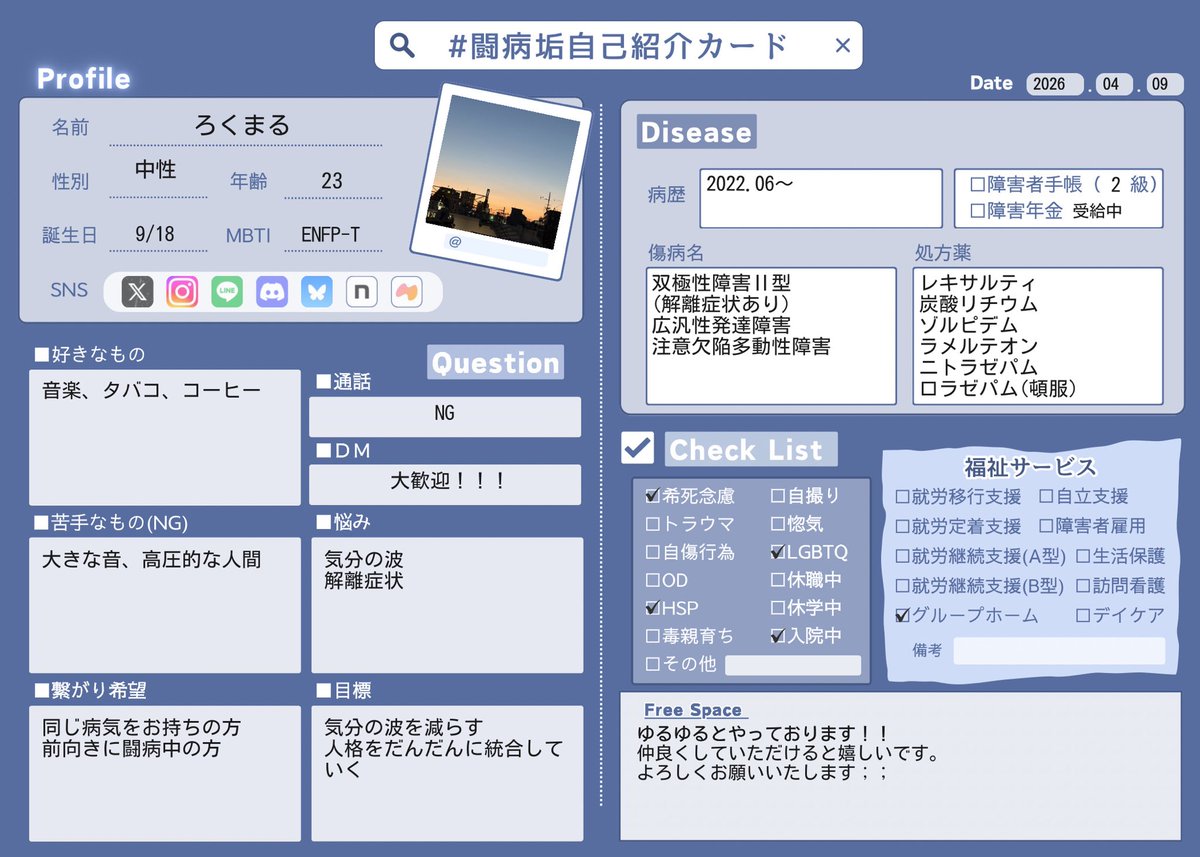This screenshot has width=1200, height=857.
Task: Open the Instagram SNS icon
Action: (182, 291)
